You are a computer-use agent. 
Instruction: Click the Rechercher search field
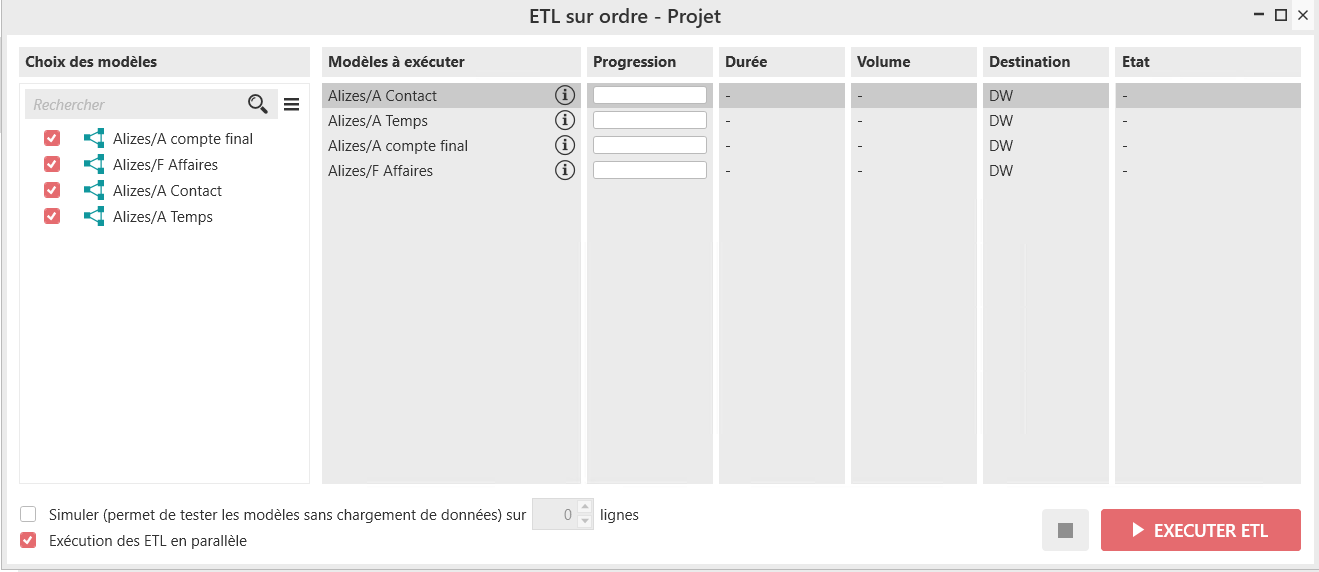point(135,104)
